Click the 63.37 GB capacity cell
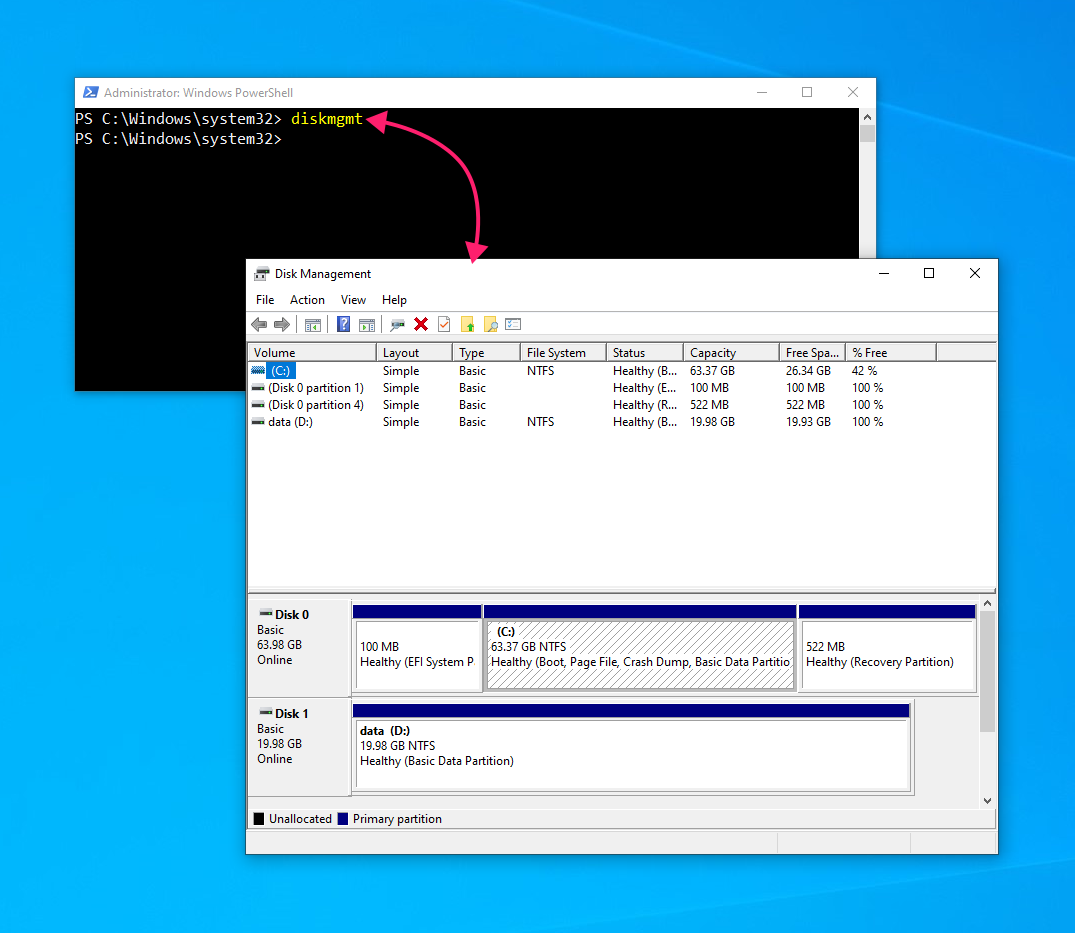This screenshot has height=933, width=1075. click(712, 370)
